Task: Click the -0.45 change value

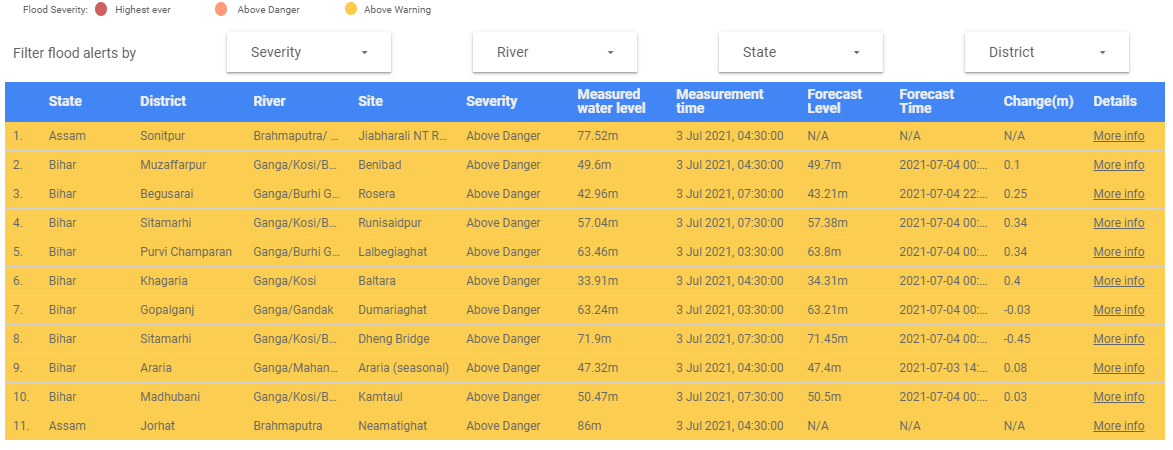Action: [x=1017, y=339]
